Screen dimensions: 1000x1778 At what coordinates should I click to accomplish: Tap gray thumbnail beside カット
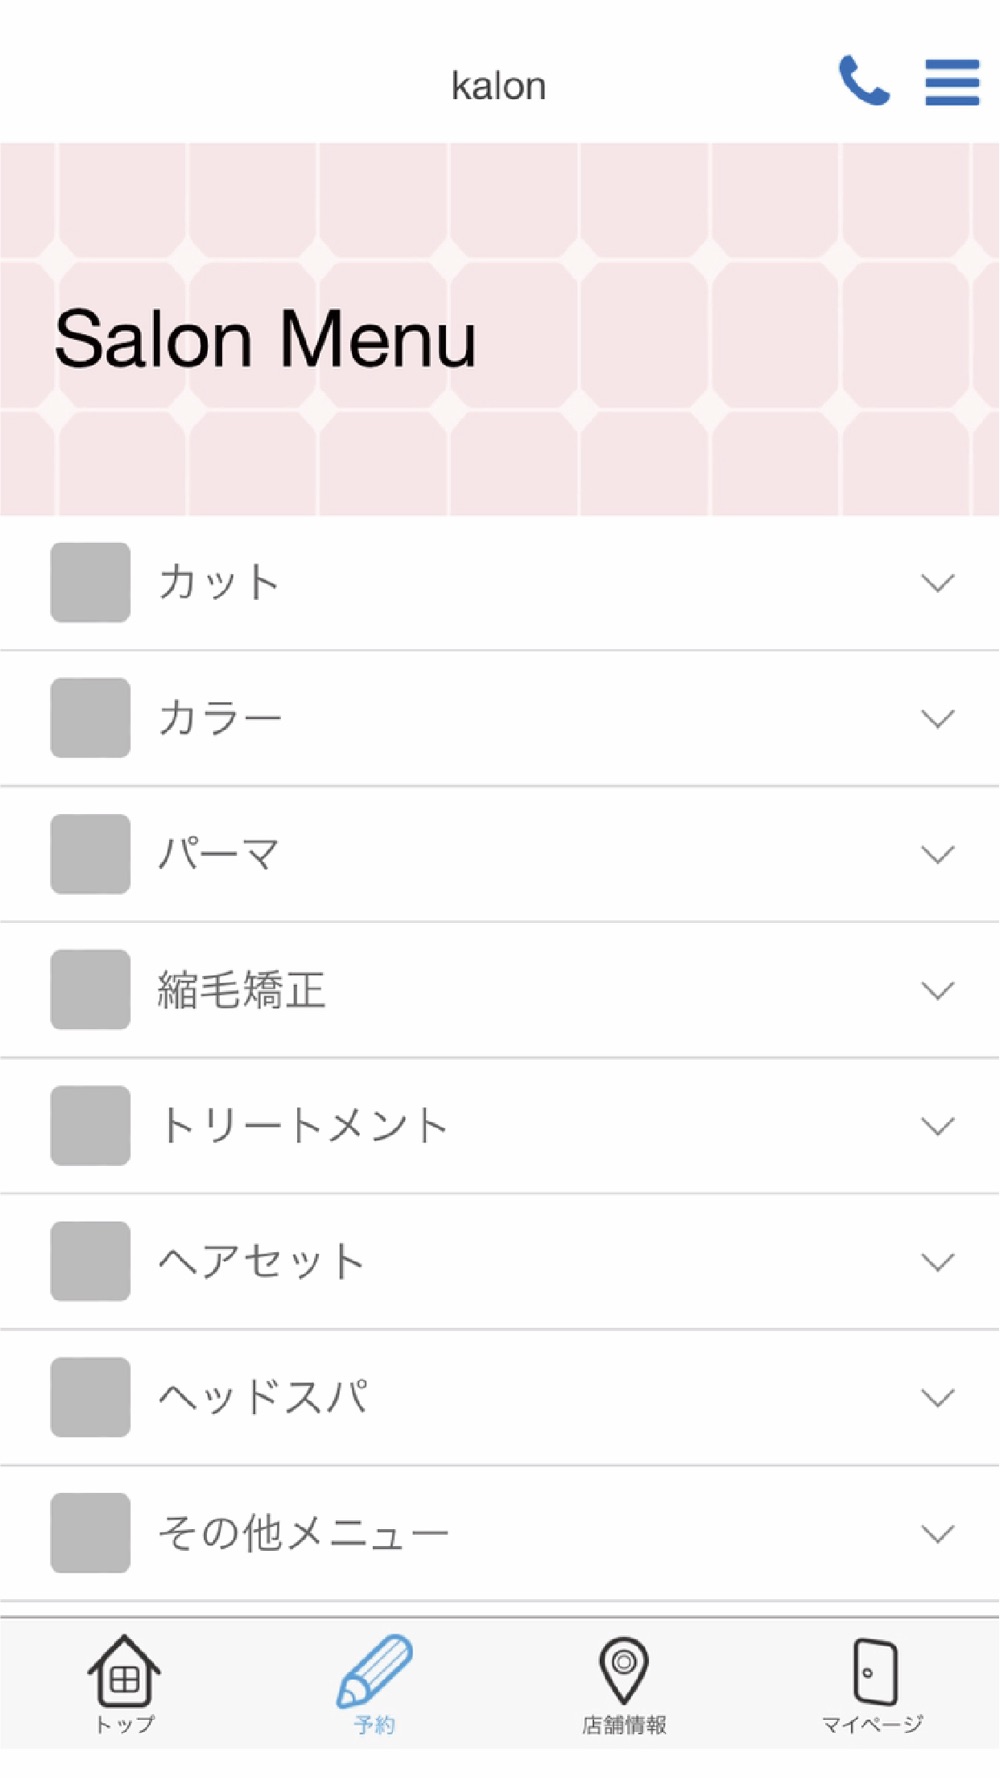(x=90, y=582)
